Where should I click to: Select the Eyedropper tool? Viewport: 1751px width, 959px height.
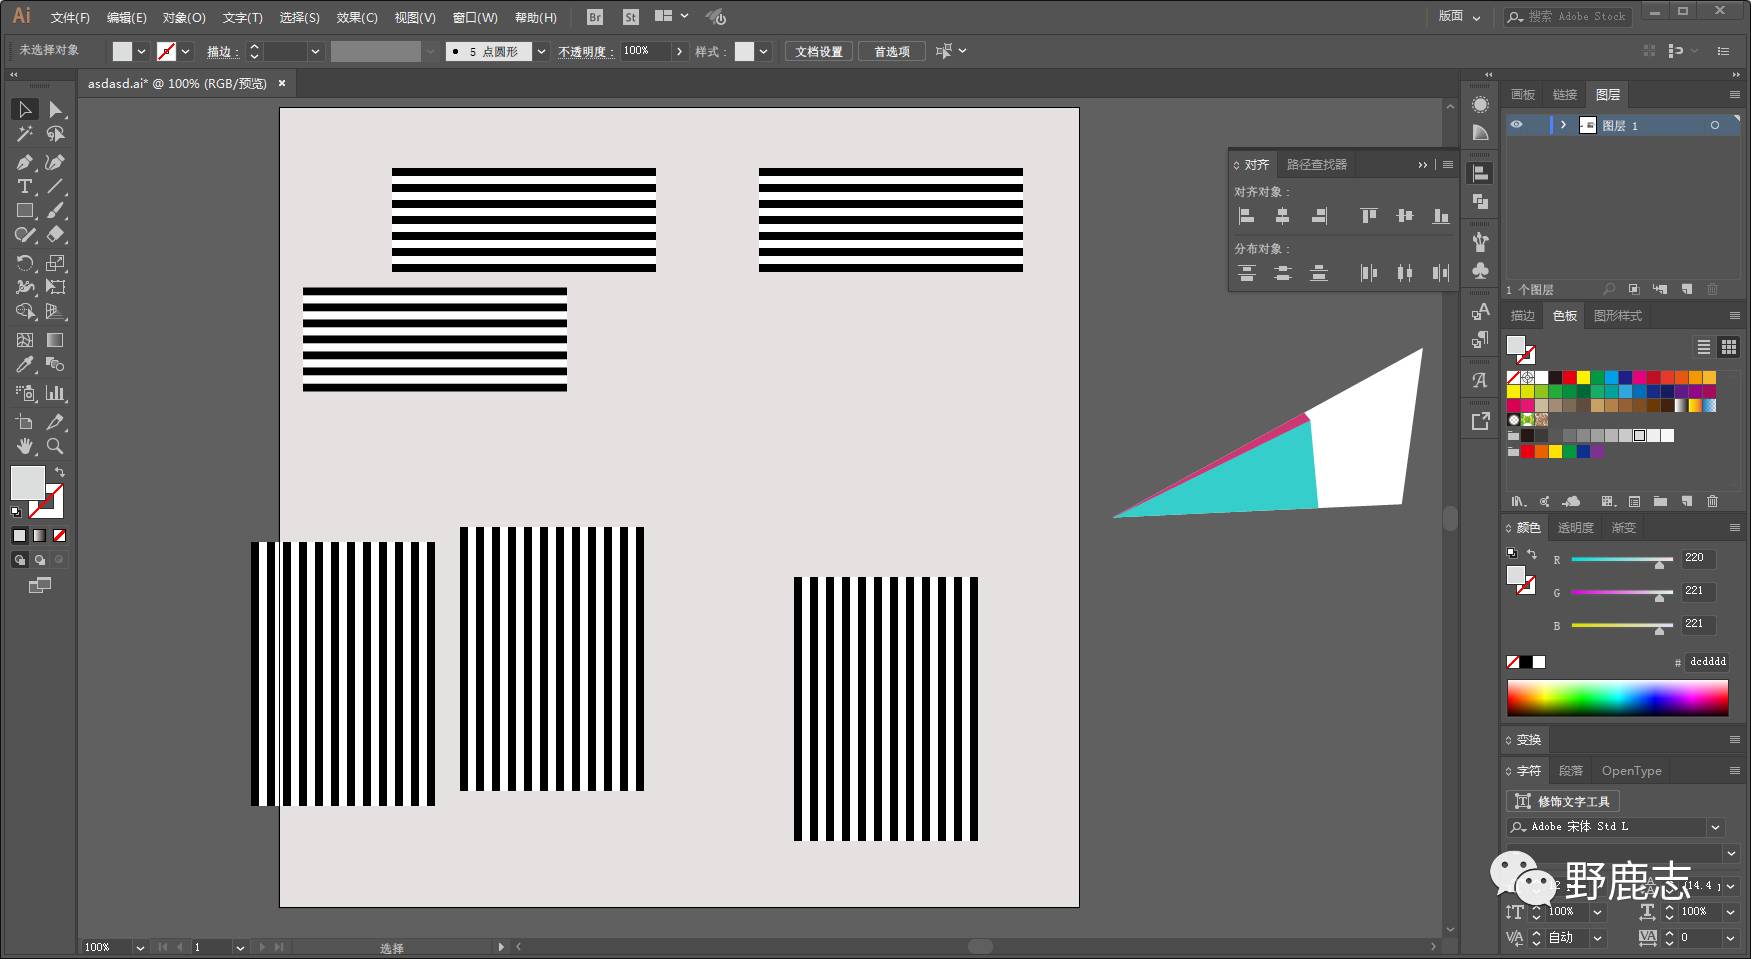click(25, 365)
